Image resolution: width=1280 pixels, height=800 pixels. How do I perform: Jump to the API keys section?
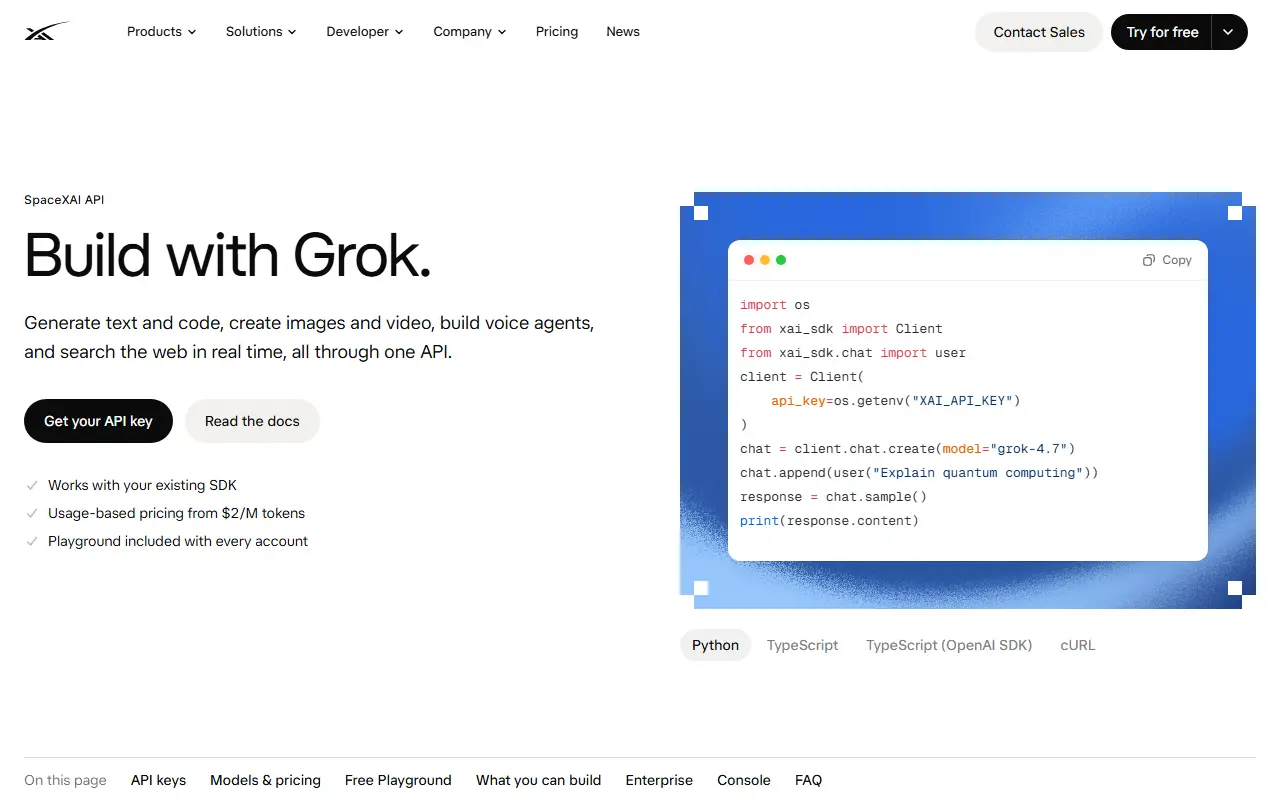click(158, 780)
